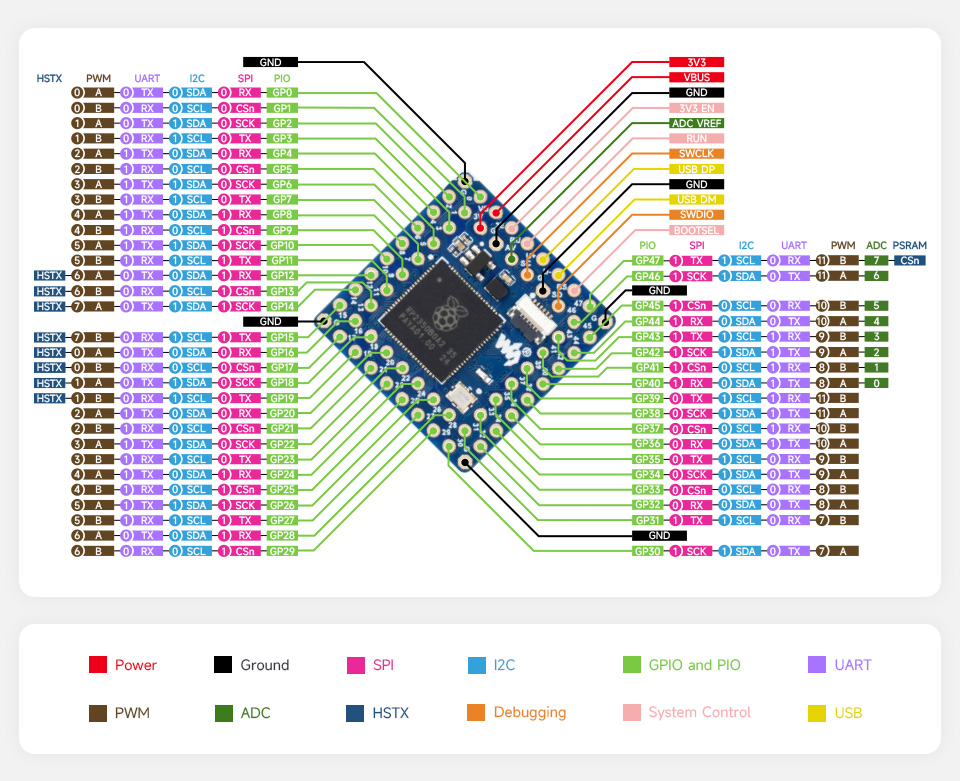The width and height of the screenshot is (960, 781).
Task: Click the GND label above the chip
Action: 270,61
